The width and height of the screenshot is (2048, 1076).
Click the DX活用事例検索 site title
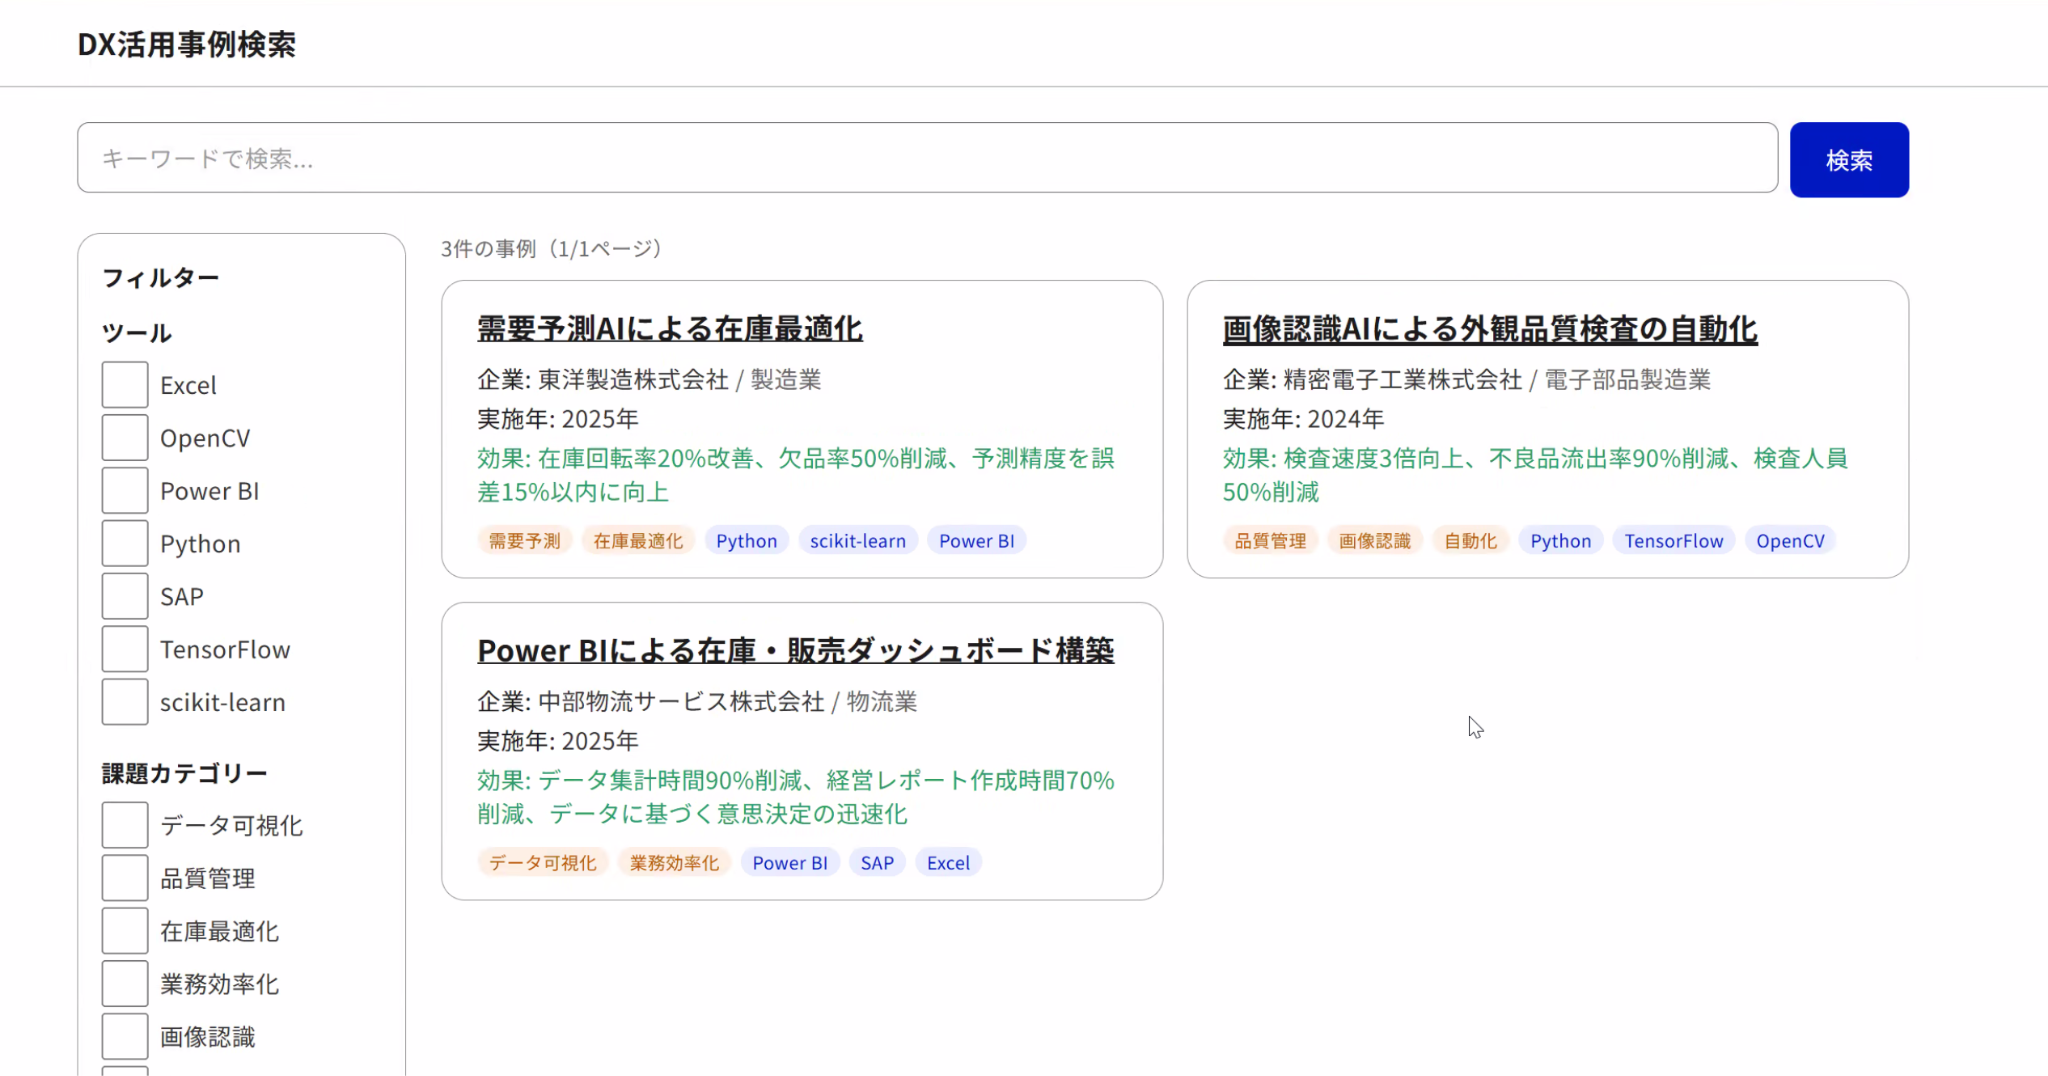(187, 44)
